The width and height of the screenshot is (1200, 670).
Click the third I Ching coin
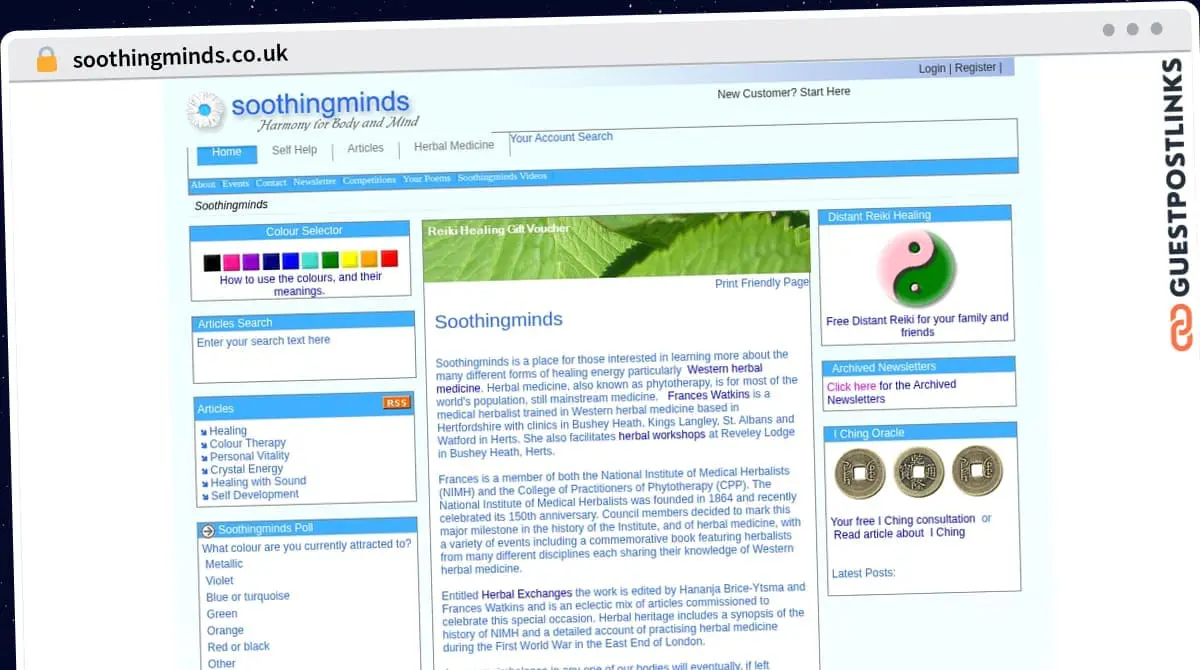(x=977, y=471)
